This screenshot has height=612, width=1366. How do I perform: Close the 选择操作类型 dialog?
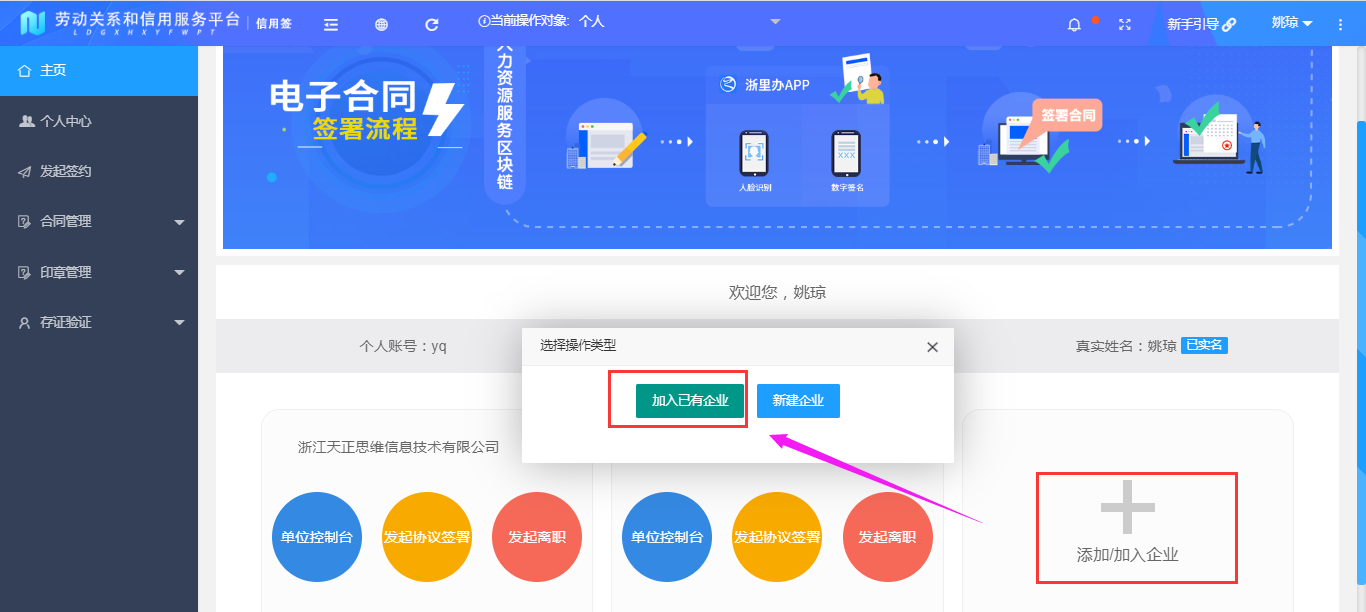(932, 347)
